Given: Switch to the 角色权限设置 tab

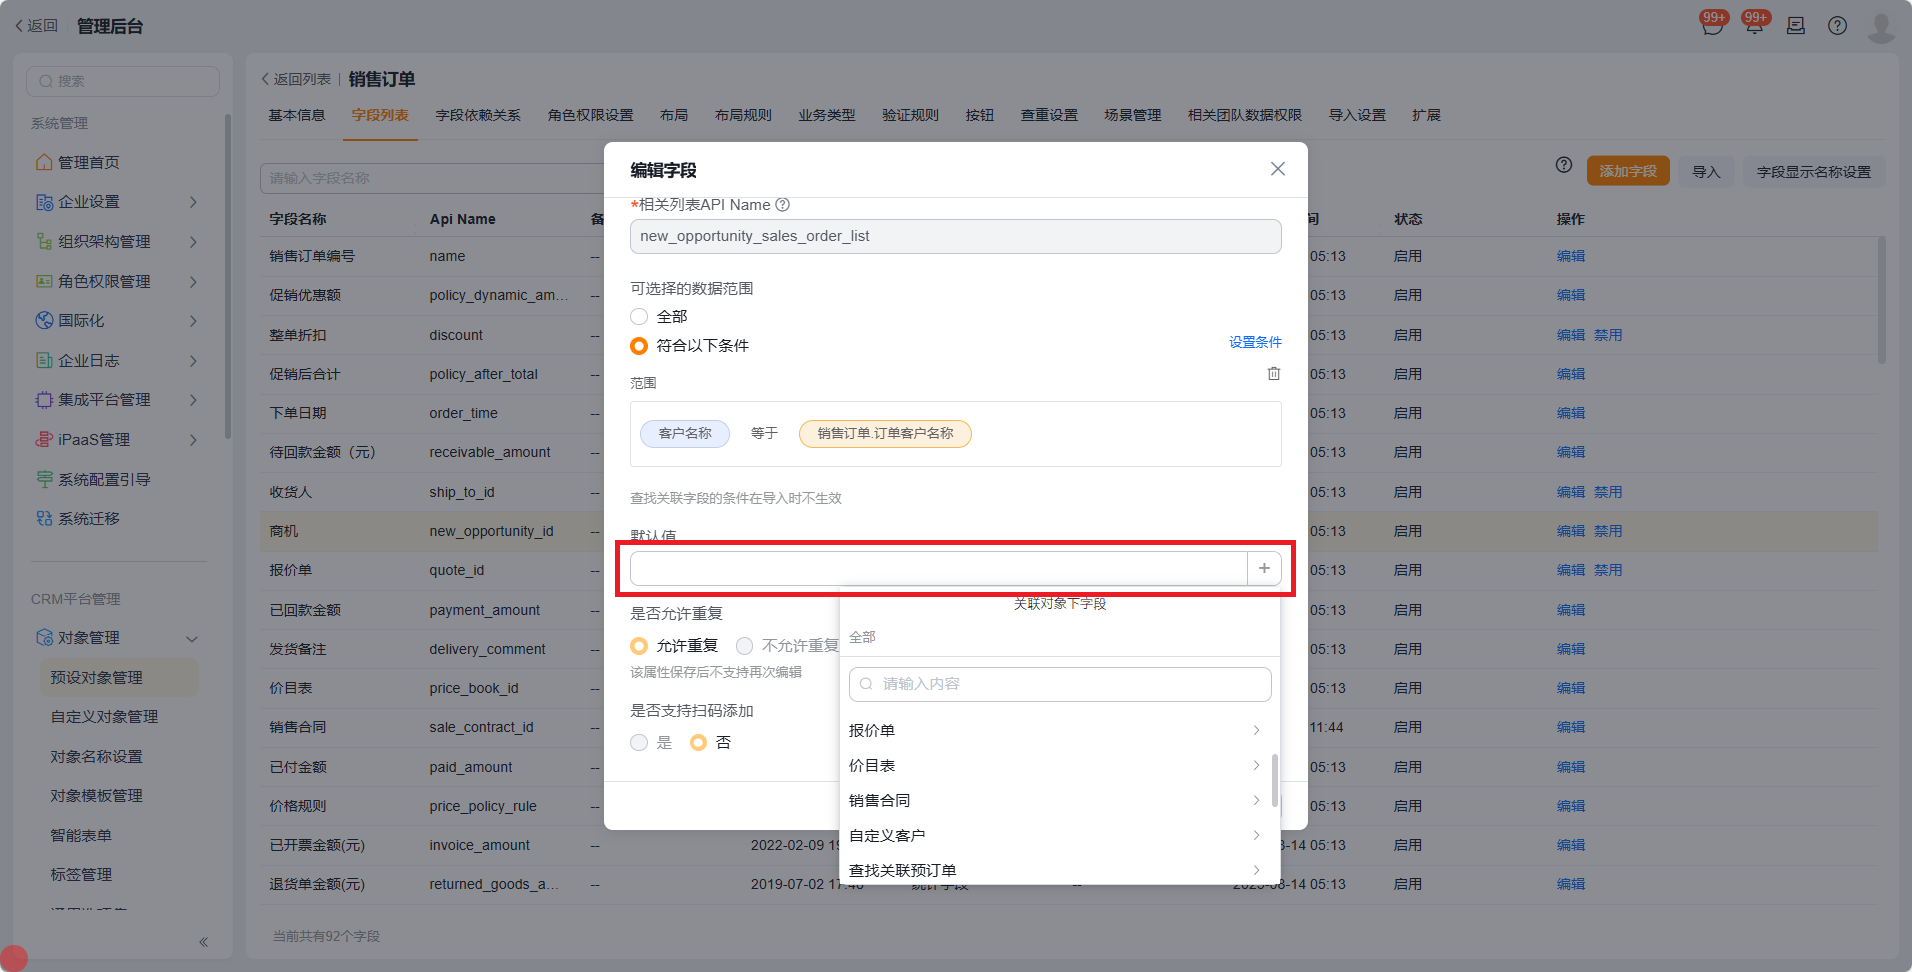Looking at the screenshot, I should click(591, 115).
